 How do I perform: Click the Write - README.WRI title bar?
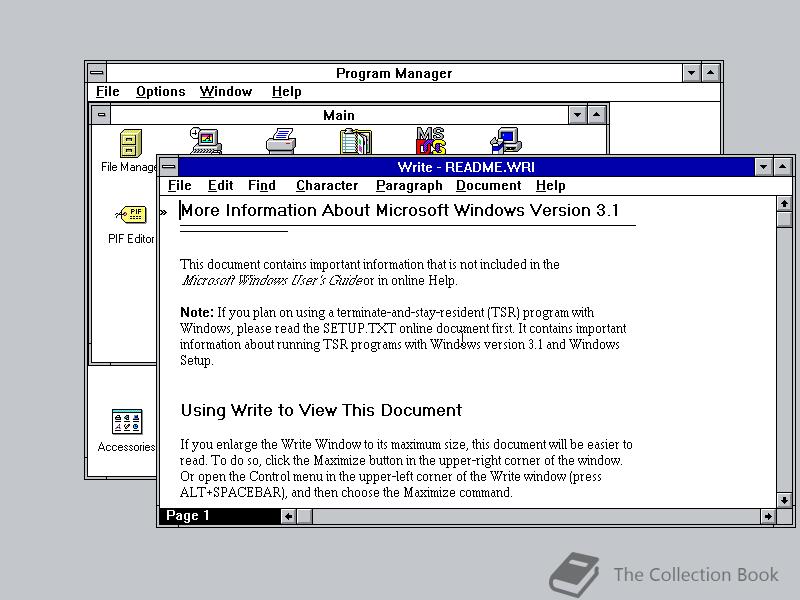(x=466, y=167)
